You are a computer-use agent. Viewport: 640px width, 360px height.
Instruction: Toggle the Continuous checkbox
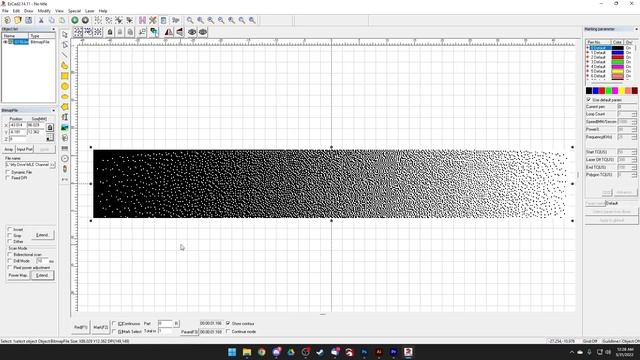114,324
